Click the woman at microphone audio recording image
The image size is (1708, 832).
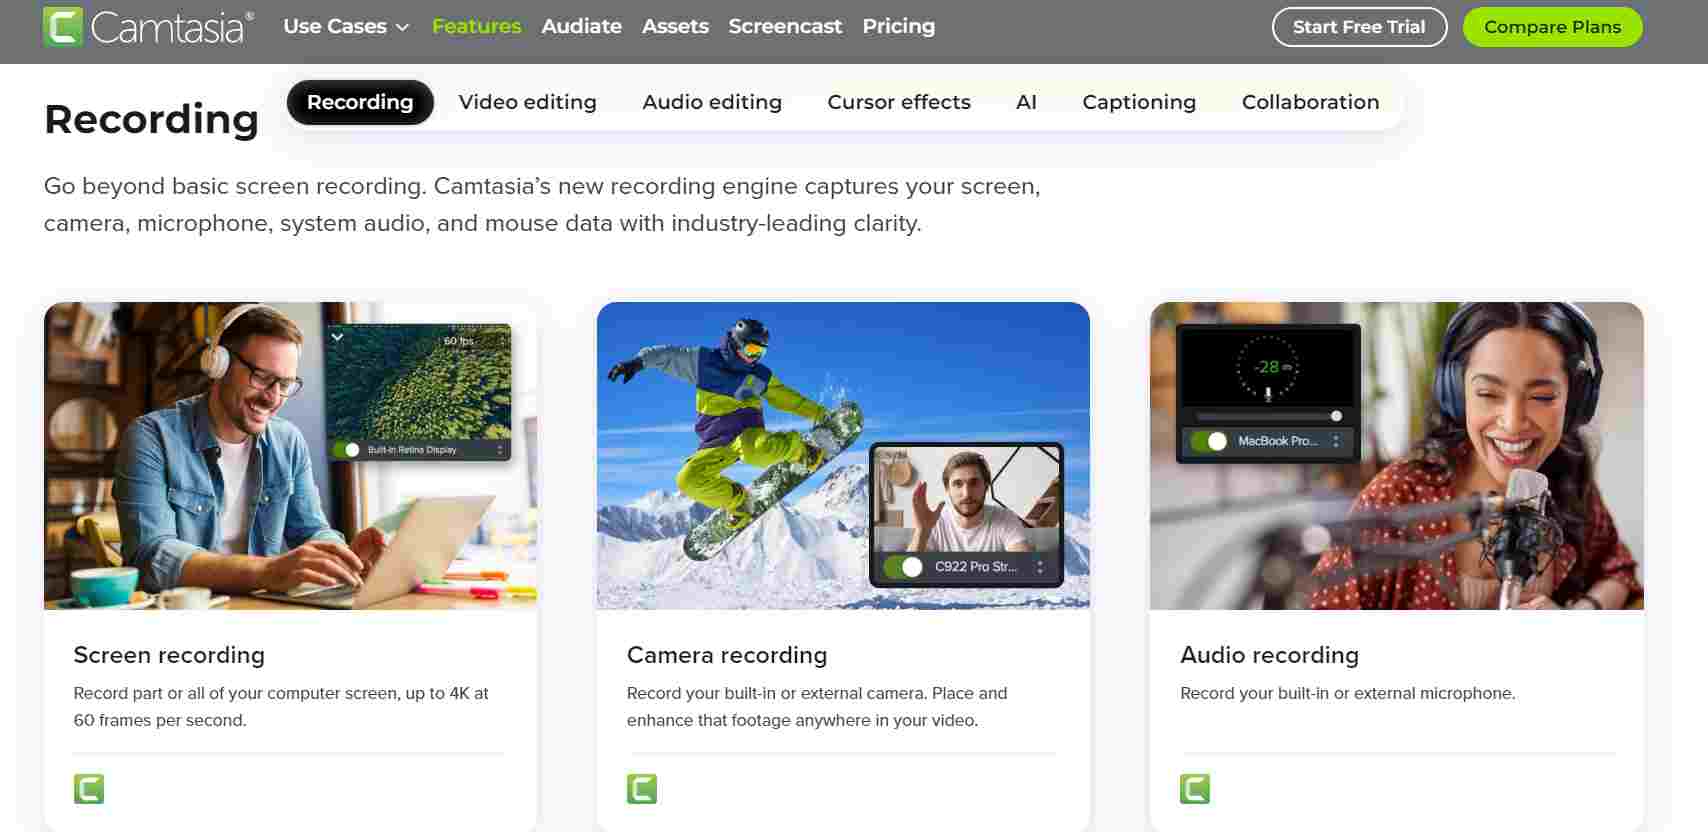coord(1397,456)
